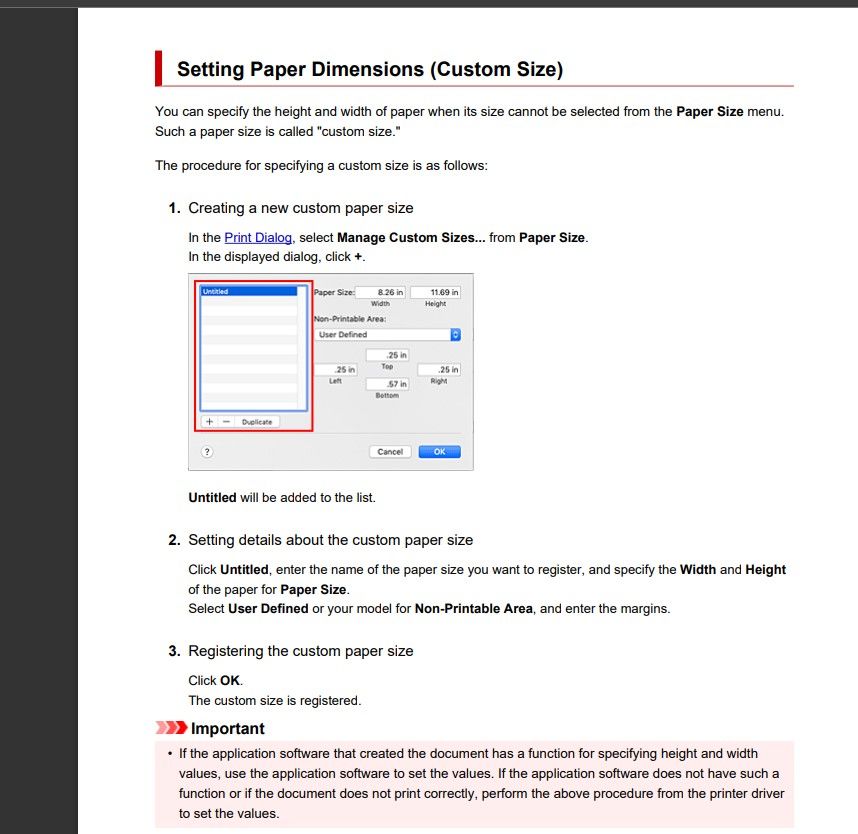This screenshot has width=858, height=834.
Task: Click the Duplicate button
Action: 257,422
